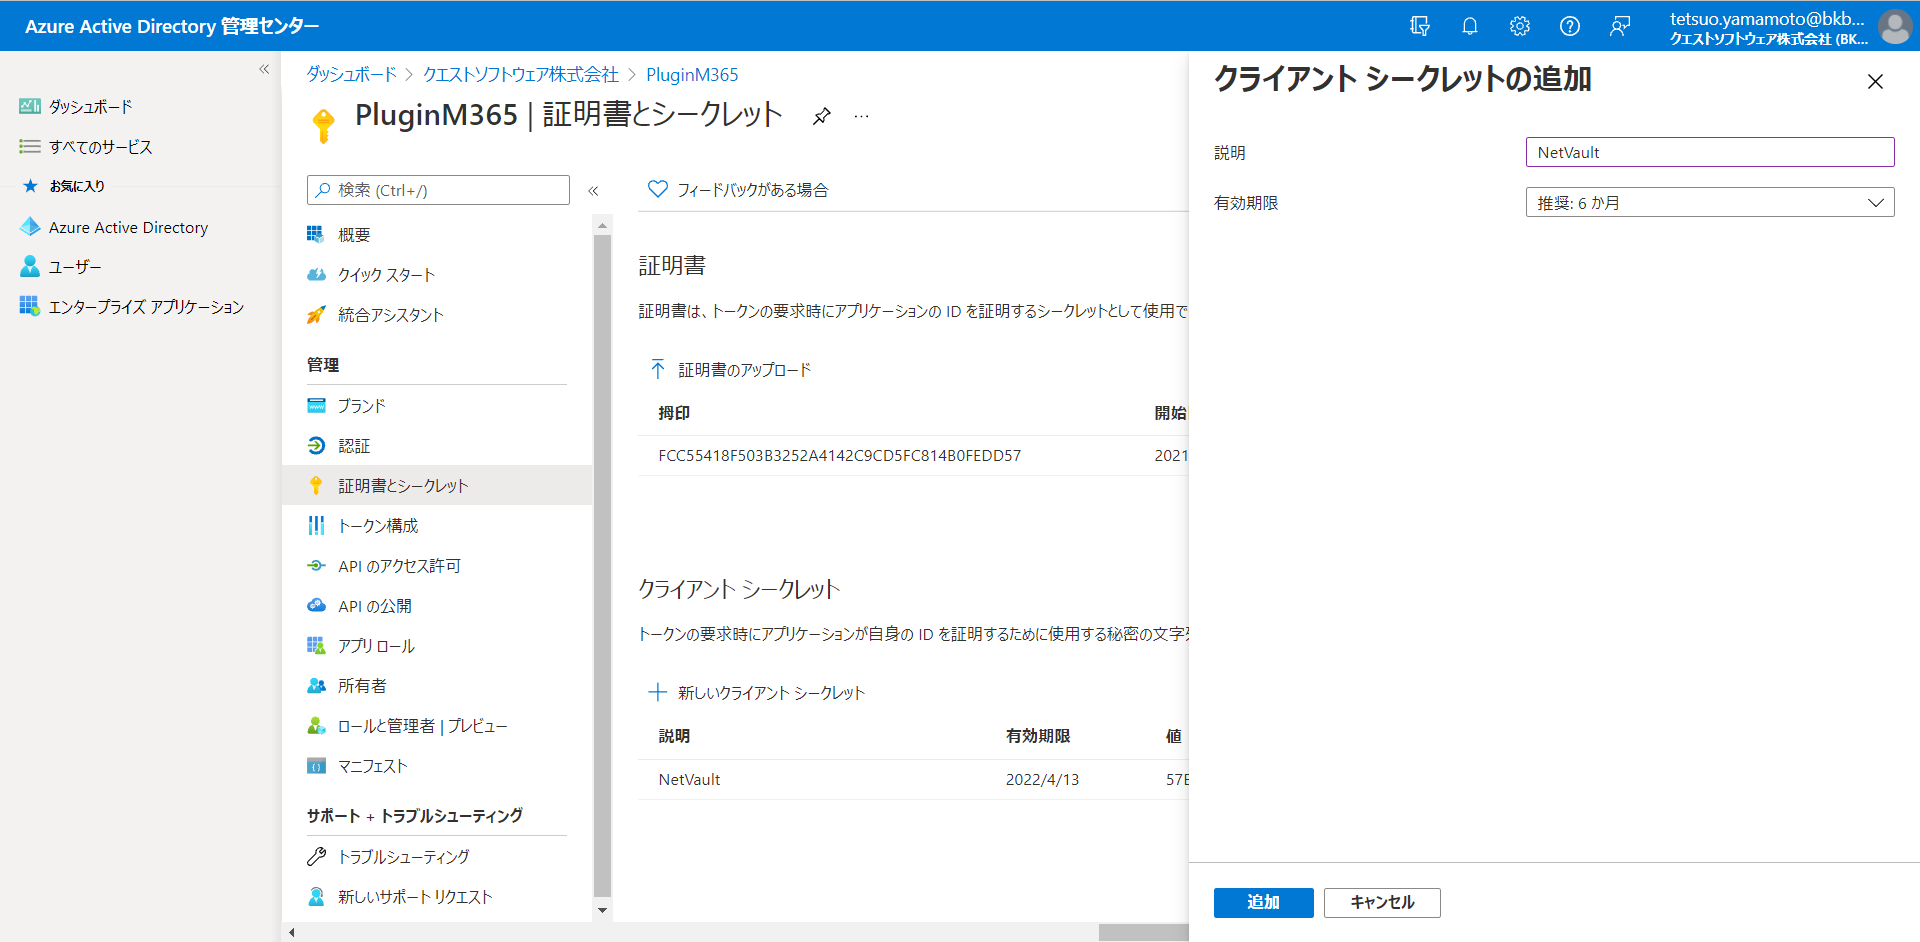Focus the 検索 (Ctrl+/) search box
The image size is (1920, 942).
click(438, 190)
